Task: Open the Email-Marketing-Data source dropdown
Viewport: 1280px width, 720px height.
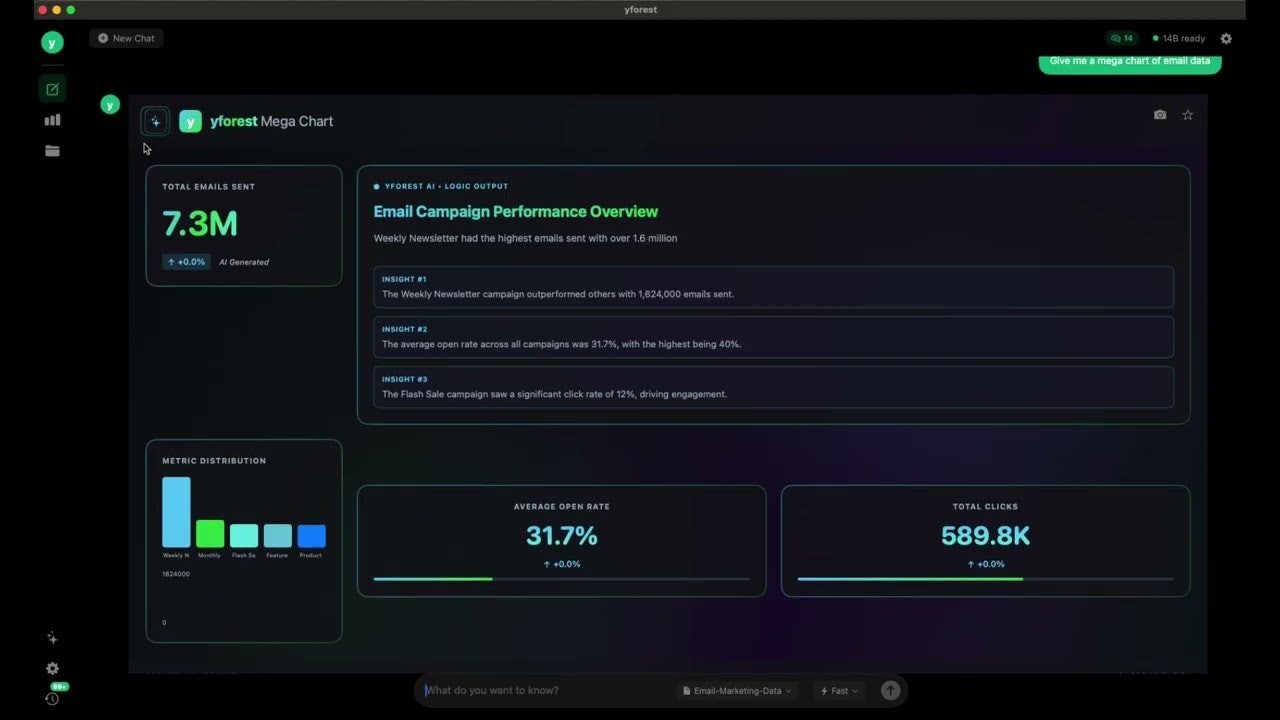Action: 737,690
